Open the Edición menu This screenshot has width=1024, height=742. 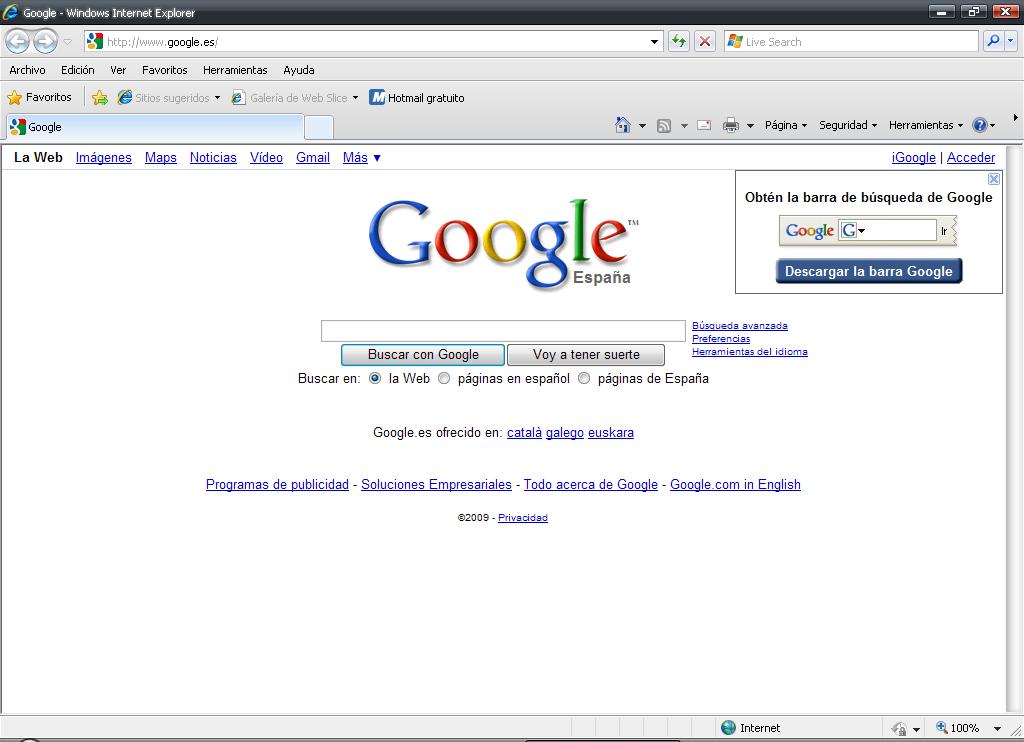coord(78,70)
